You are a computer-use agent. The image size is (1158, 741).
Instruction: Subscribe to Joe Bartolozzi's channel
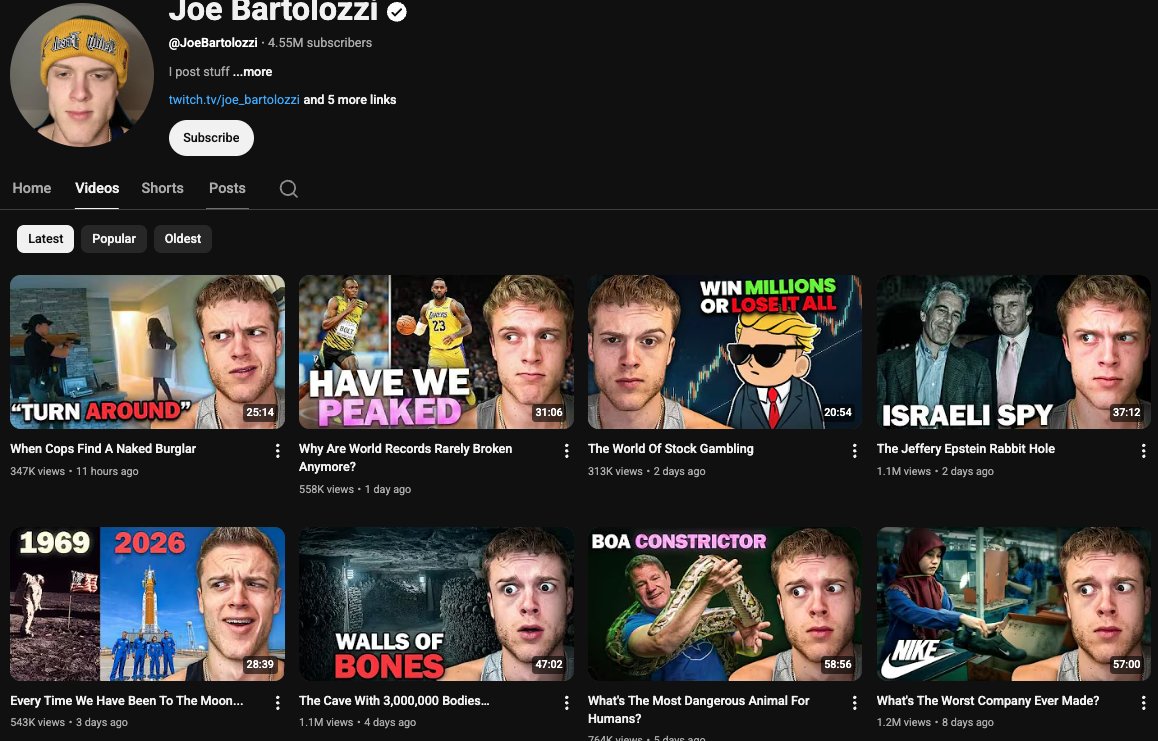[x=211, y=138]
